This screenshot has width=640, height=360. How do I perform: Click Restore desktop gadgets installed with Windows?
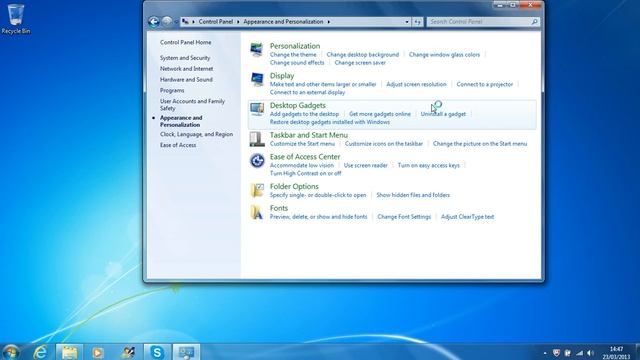point(330,122)
